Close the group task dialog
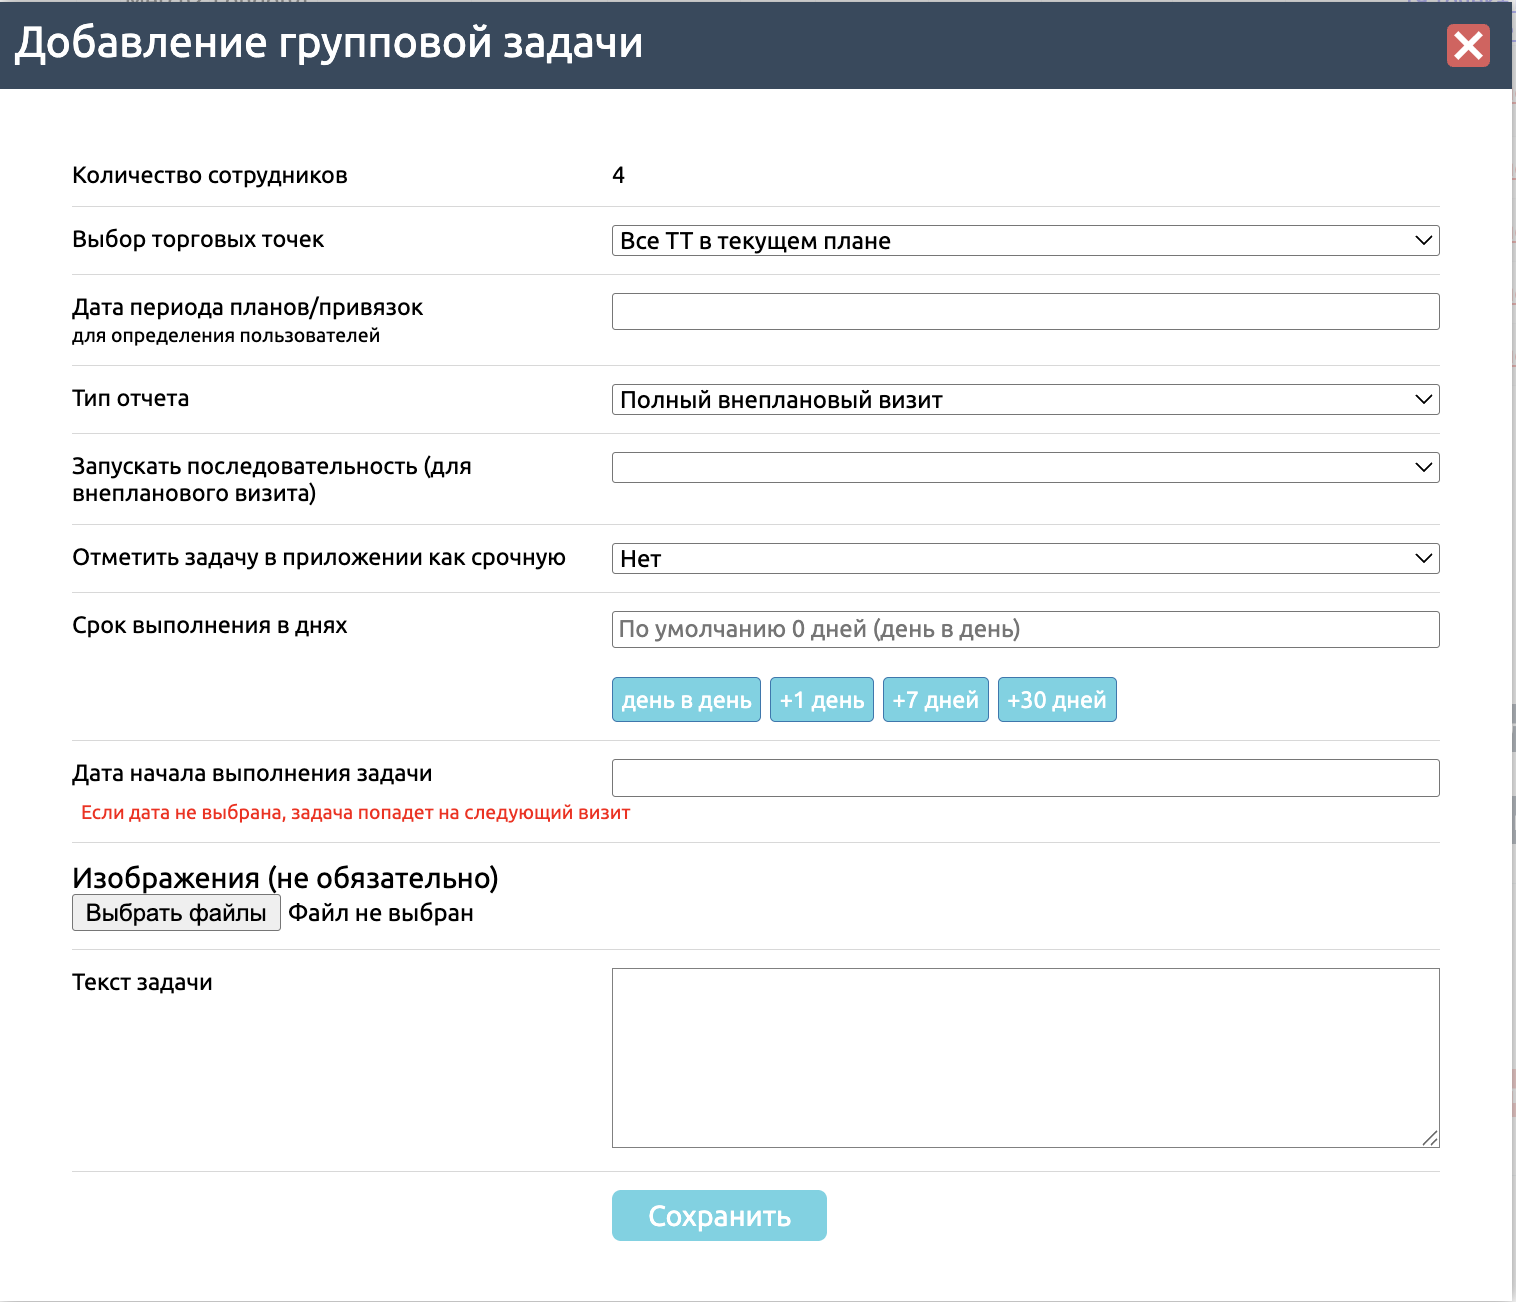Screen dimensions: 1516x1302 1467,46
